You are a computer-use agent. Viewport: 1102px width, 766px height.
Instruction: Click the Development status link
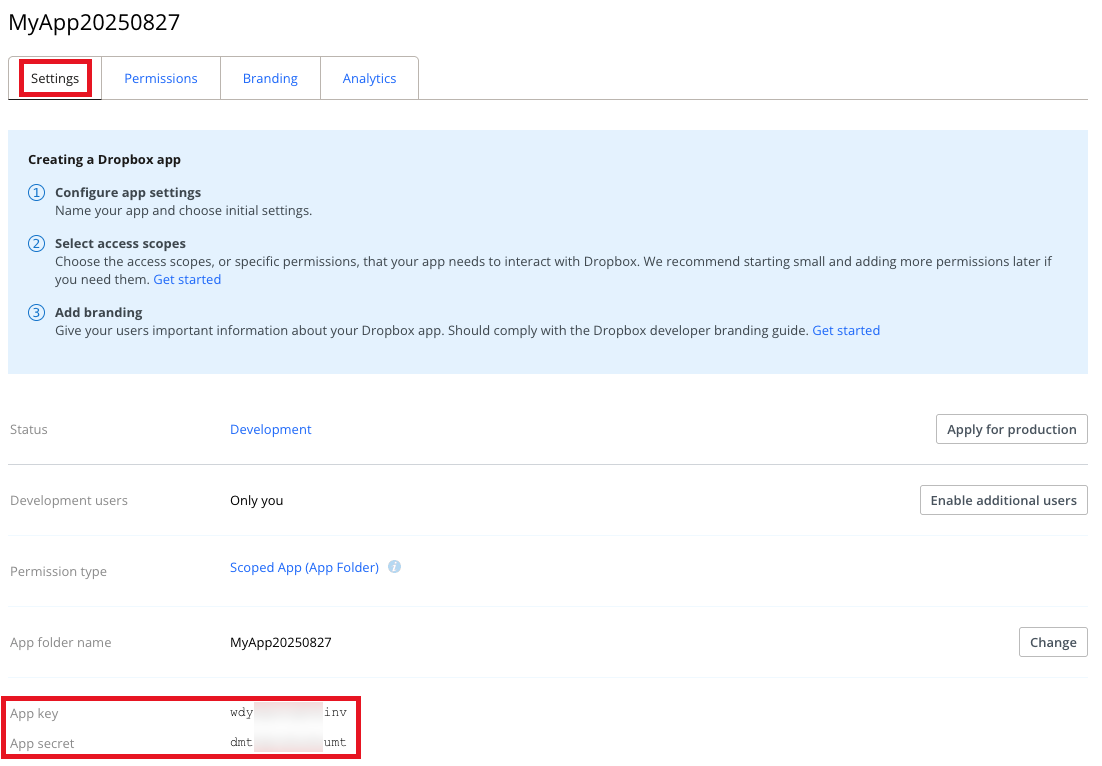[x=270, y=428]
